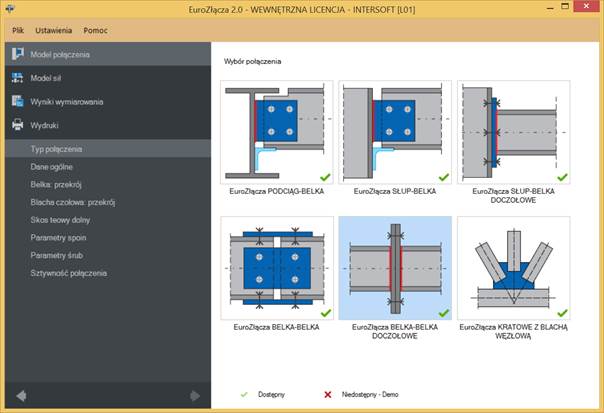Select Parametry spoin item
This screenshot has width=604, height=413.
coord(108,238)
